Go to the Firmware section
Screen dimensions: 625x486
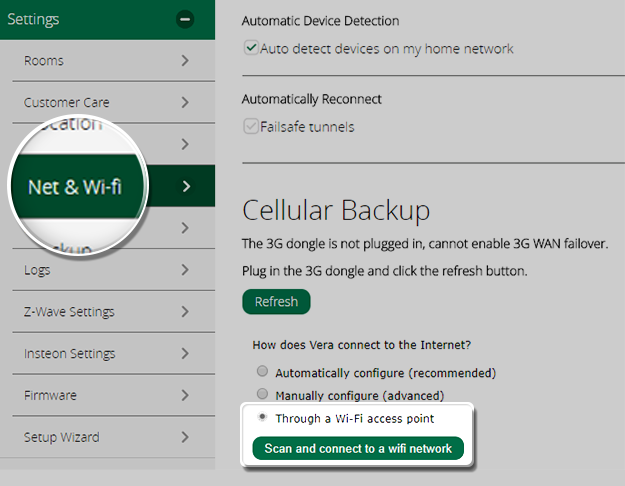pyautogui.click(x=50, y=396)
